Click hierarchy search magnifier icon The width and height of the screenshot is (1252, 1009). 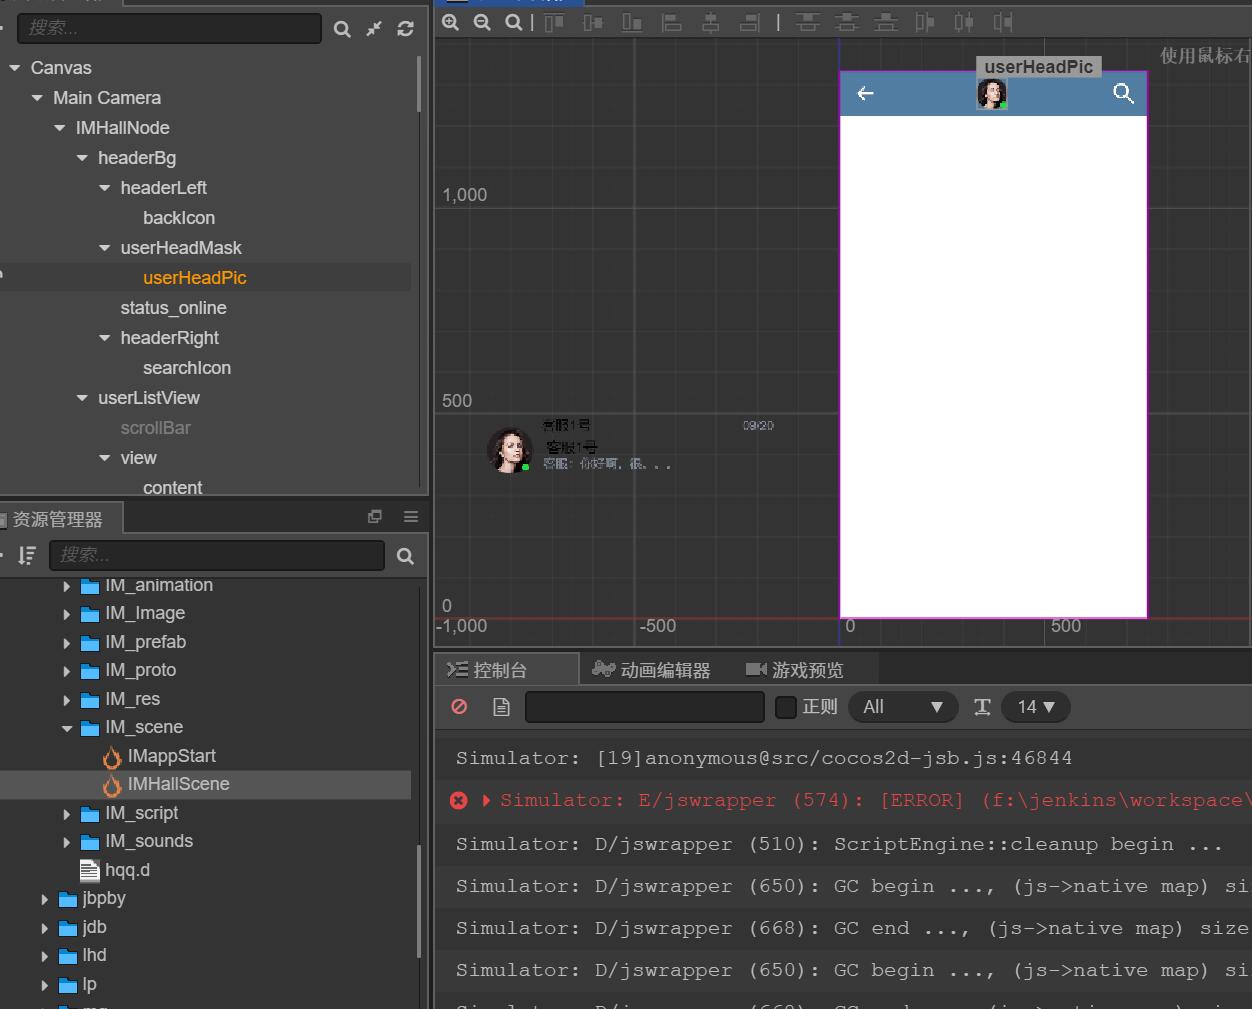click(342, 29)
